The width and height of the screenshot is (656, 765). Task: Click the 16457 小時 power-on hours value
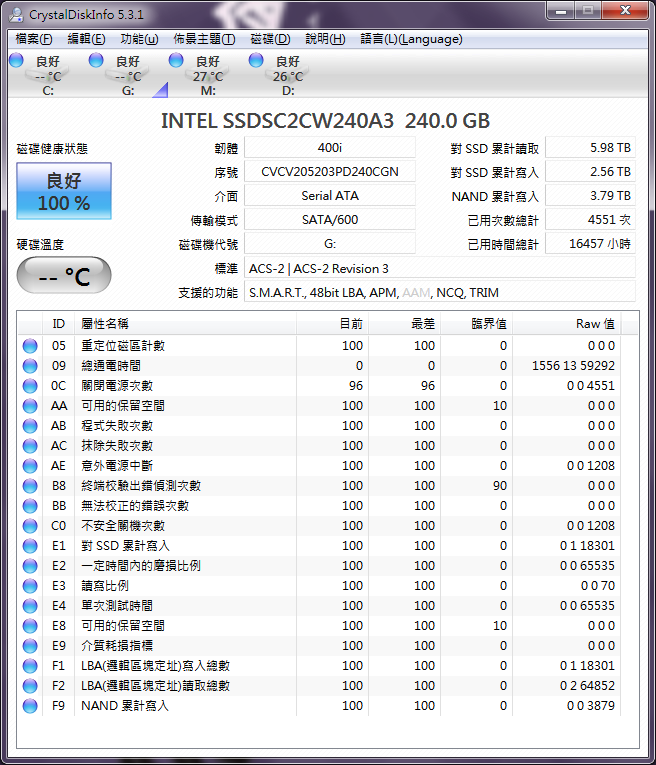pos(590,243)
